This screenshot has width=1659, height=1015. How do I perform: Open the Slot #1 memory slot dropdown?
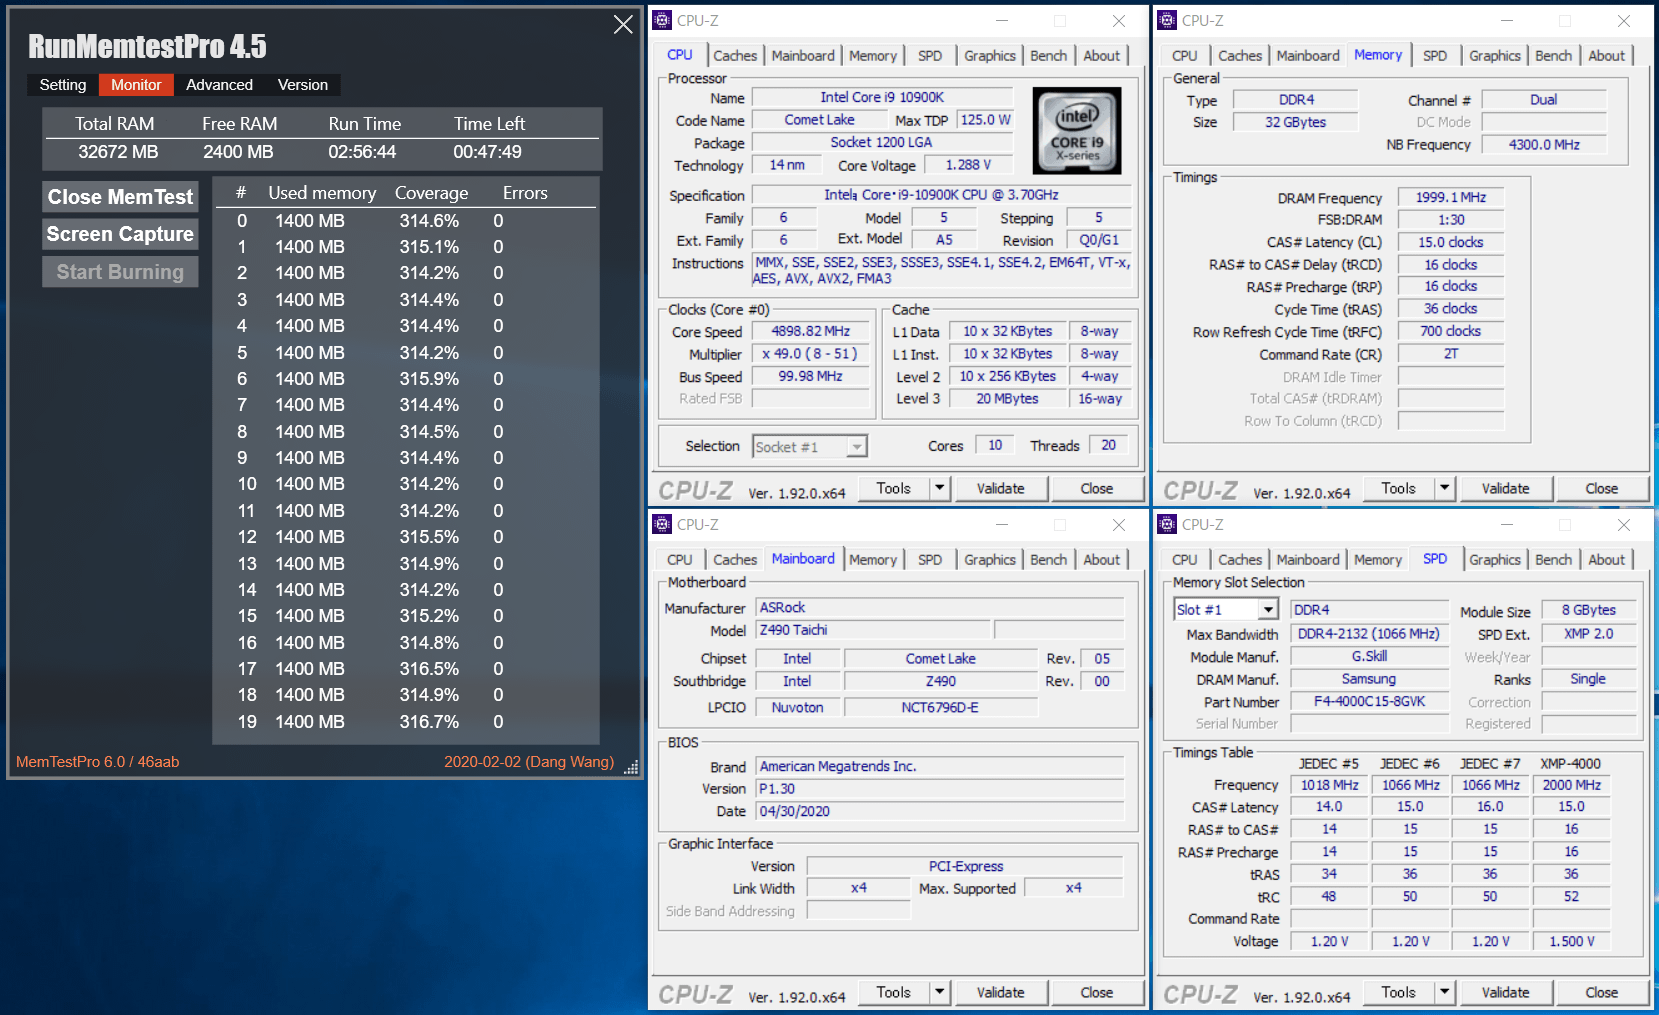(x=1268, y=610)
